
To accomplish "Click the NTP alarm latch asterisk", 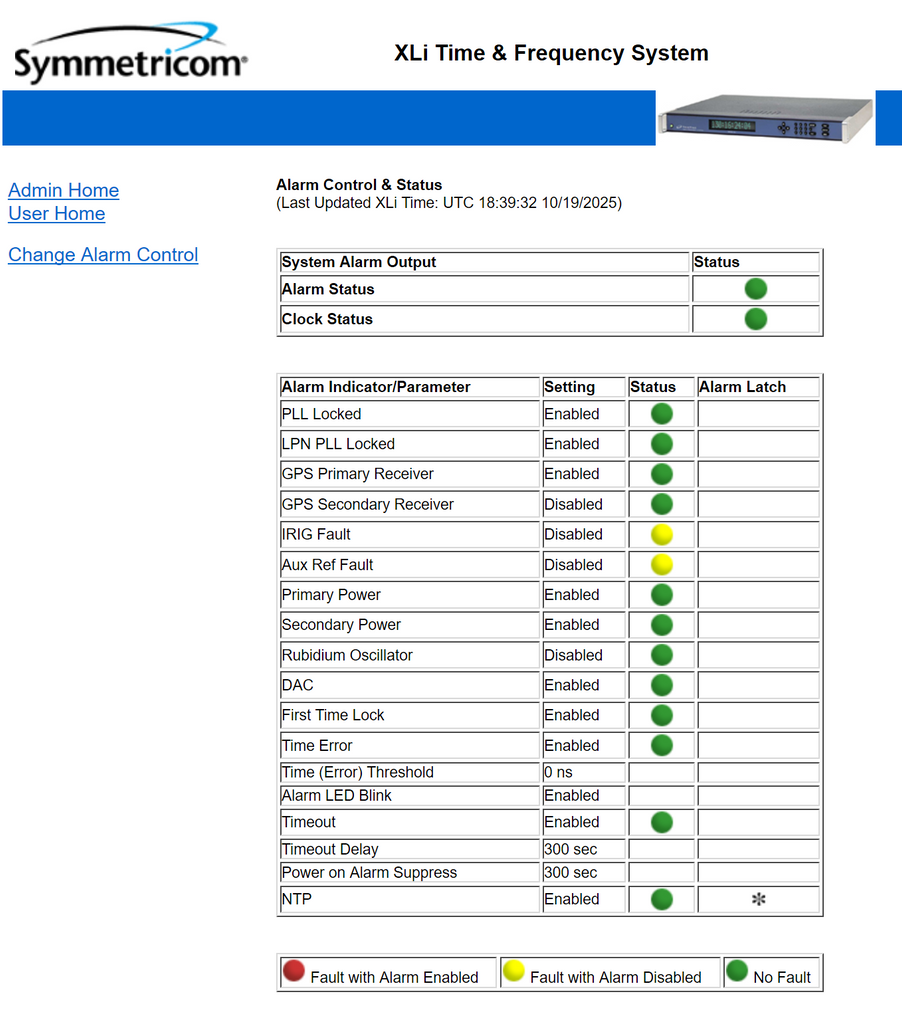I will pyautogui.click(x=758, y=899).
